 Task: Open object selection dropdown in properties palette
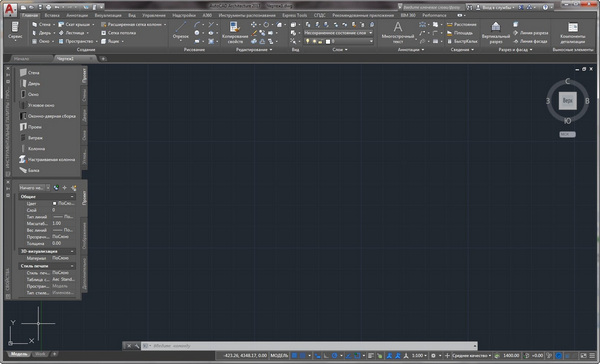pyautogui.click(x=34, y=188)
